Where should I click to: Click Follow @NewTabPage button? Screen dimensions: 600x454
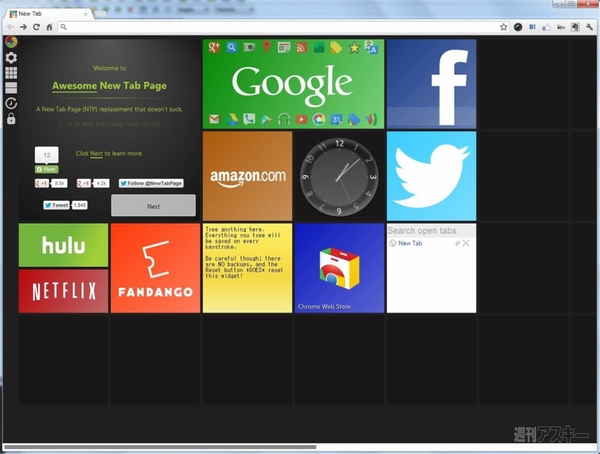tap(151, 183)
